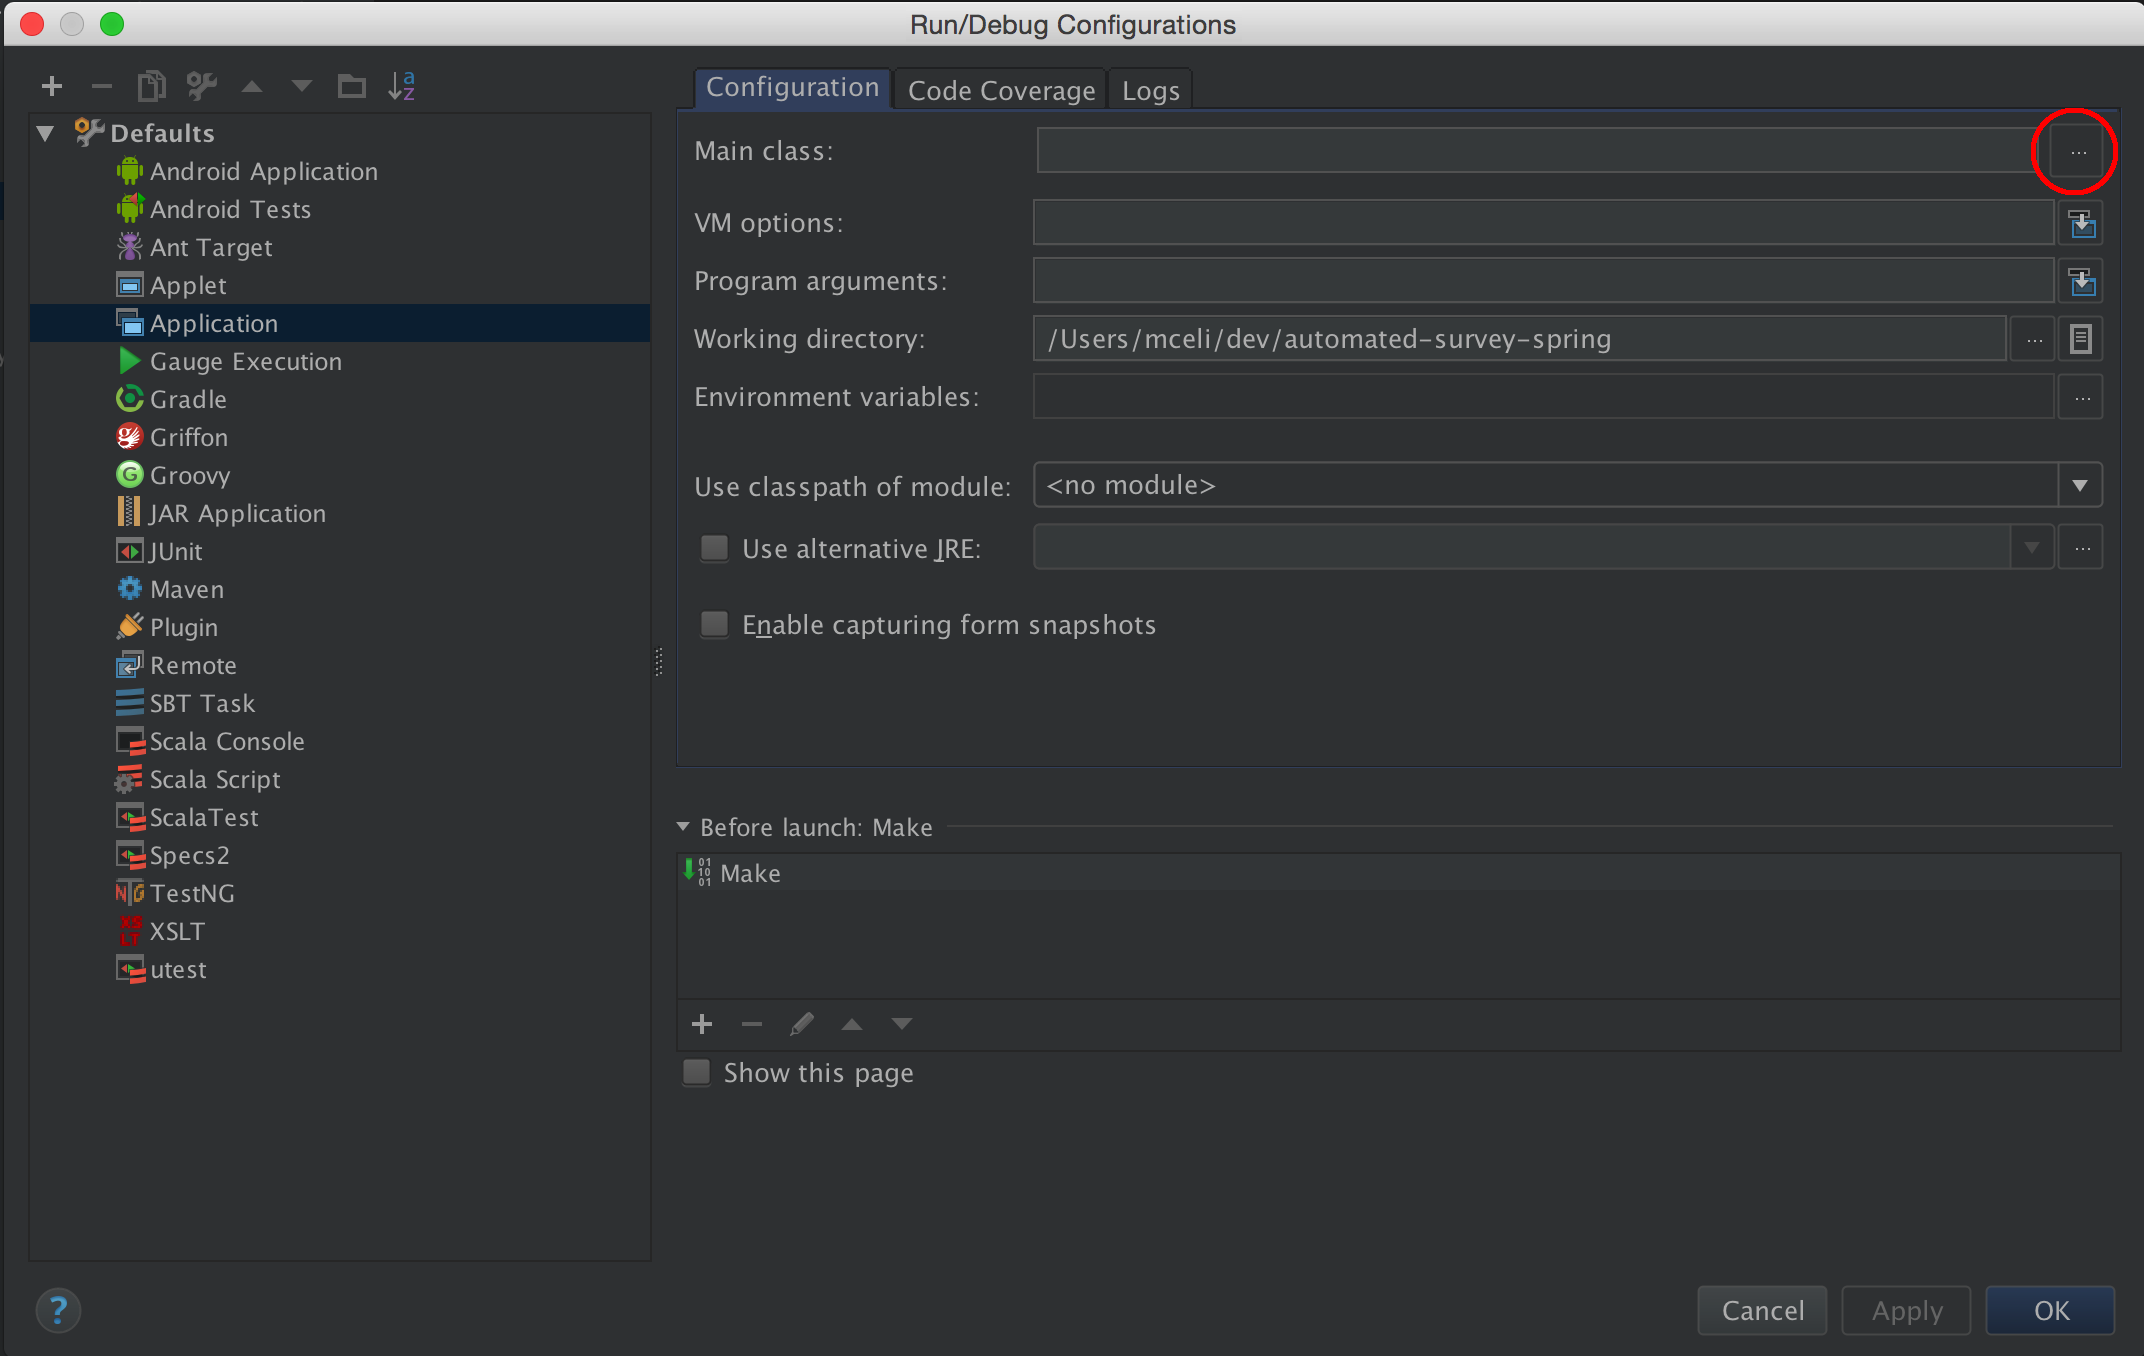Edit environment variables ellipsis button
The image size is (2144, 1356).
[x=2081, y=397]
